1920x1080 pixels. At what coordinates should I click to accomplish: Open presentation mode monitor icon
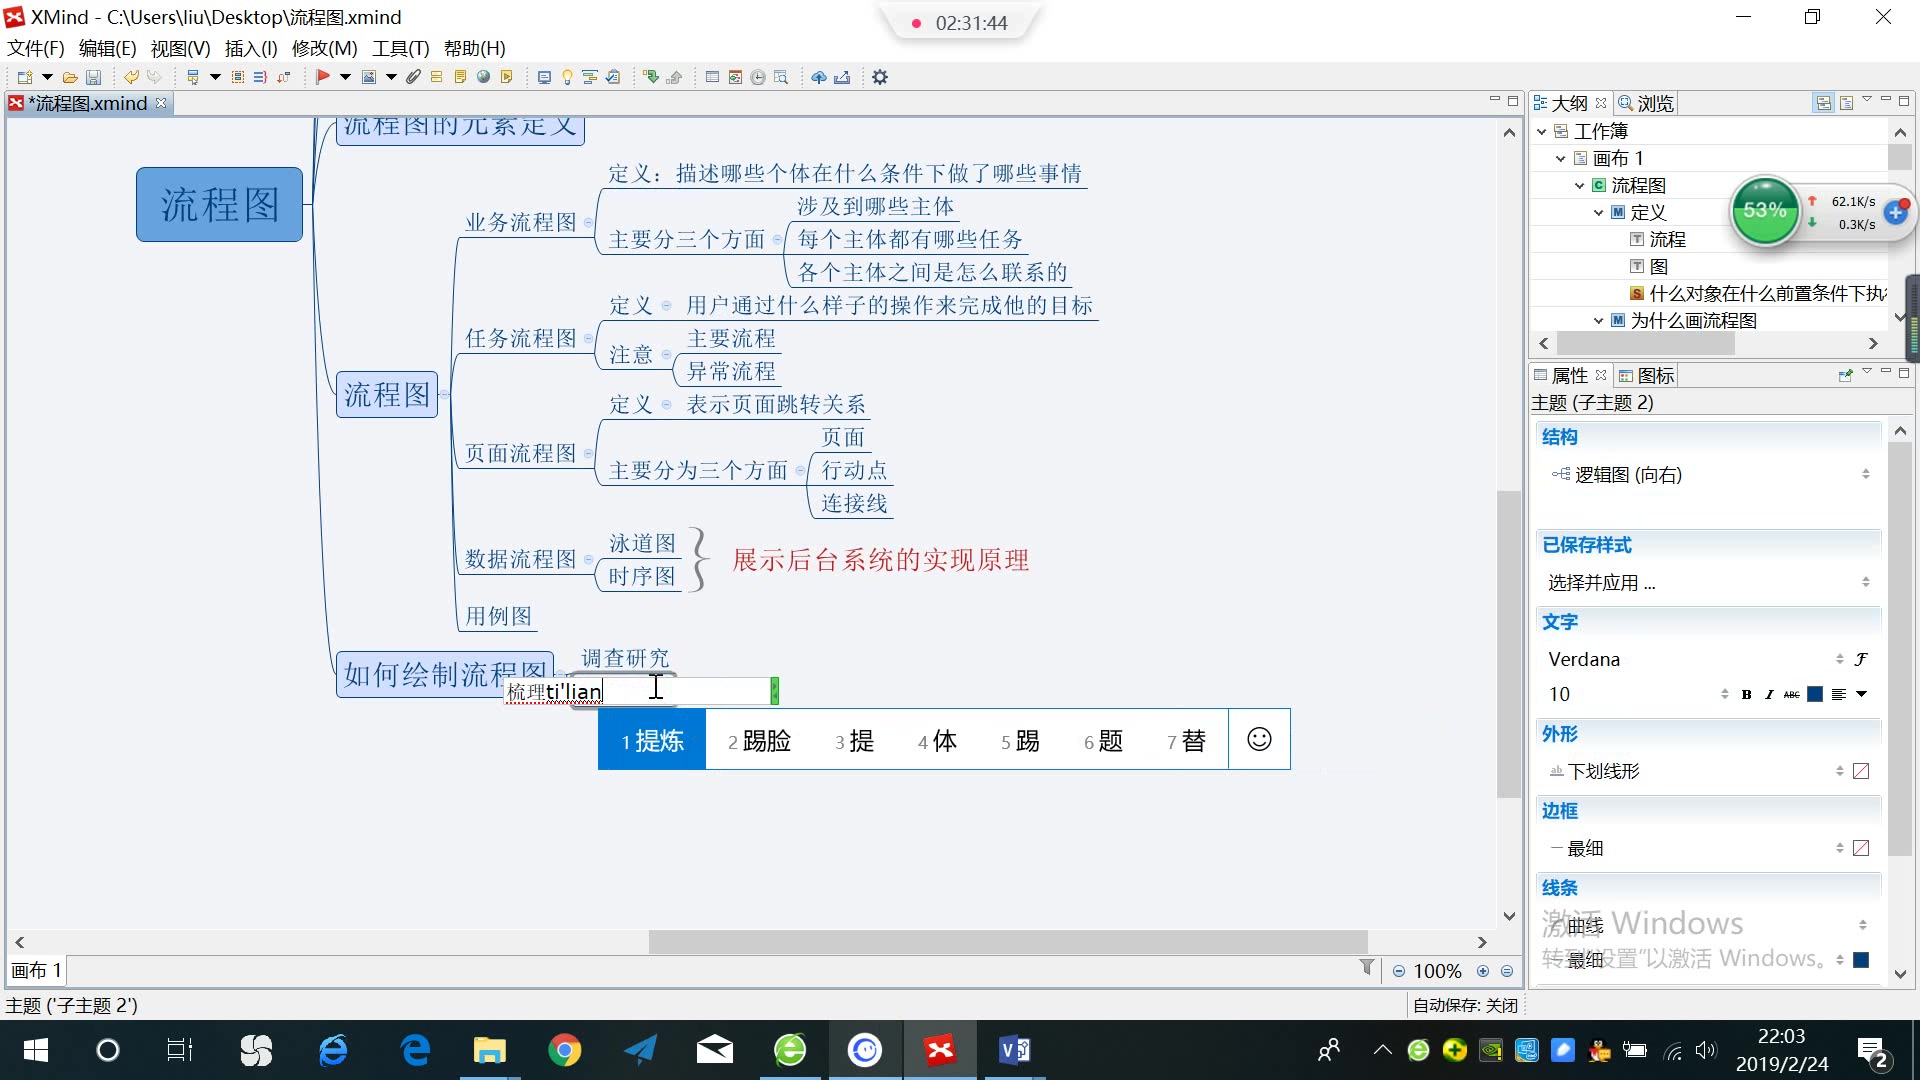(x=544, y=77)
